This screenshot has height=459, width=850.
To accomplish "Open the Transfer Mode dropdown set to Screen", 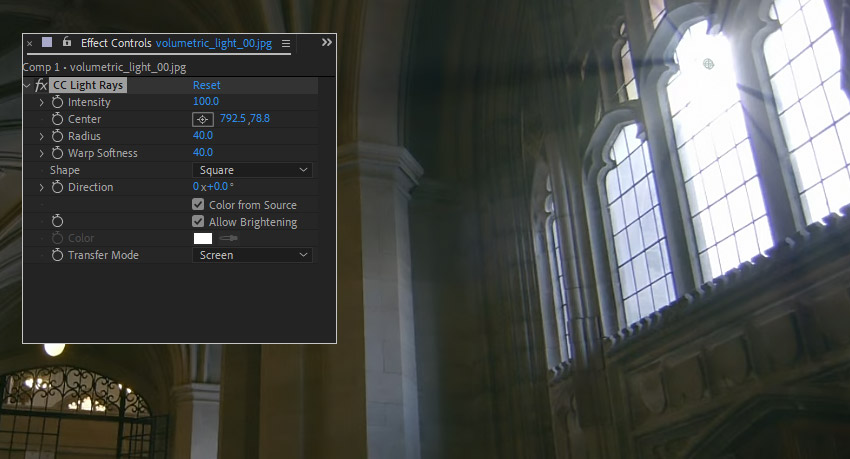I will tap(252, 255).
